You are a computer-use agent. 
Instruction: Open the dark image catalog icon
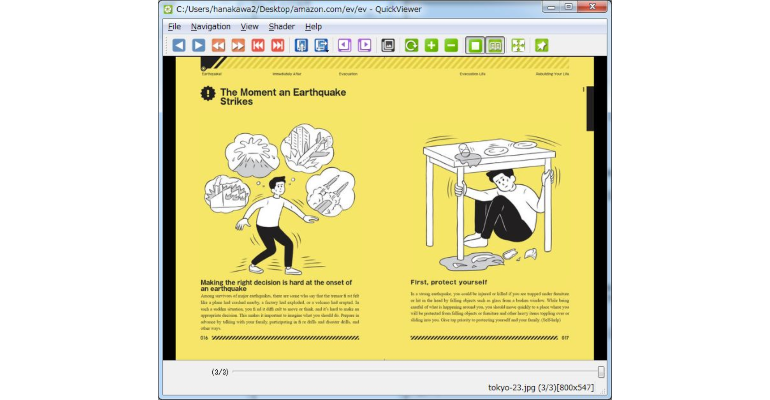click(x=388, y=46)
